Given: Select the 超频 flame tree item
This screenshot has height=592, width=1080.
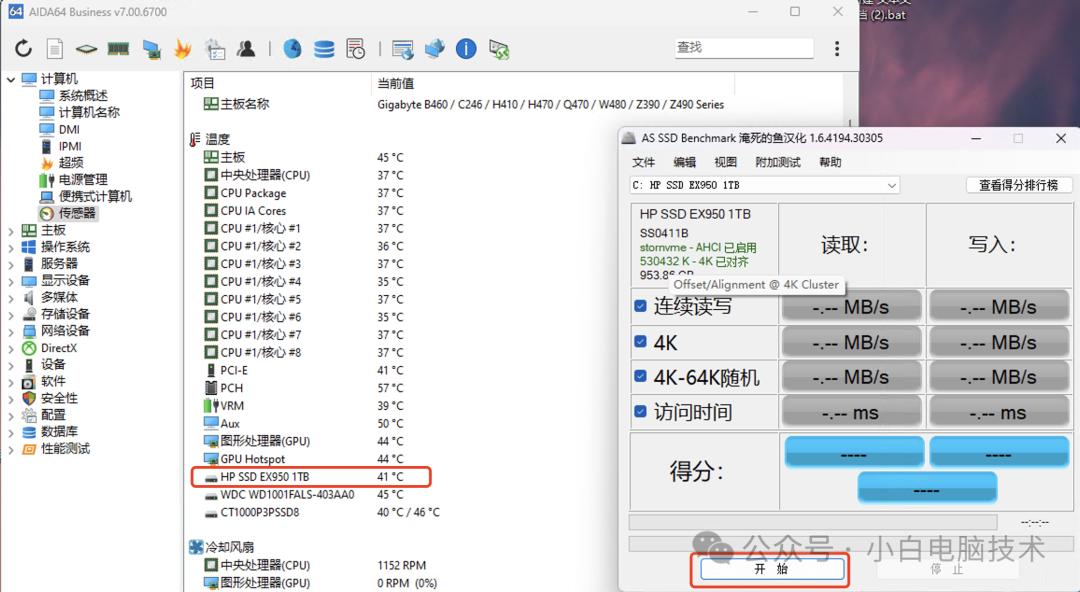Looking at the screenshot, I should (71, 163).
